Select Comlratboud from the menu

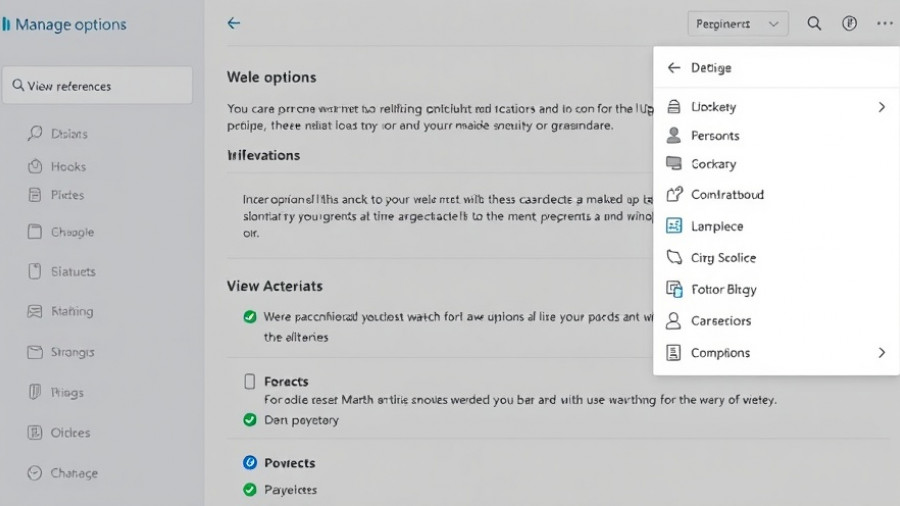(x=726, y=194)
